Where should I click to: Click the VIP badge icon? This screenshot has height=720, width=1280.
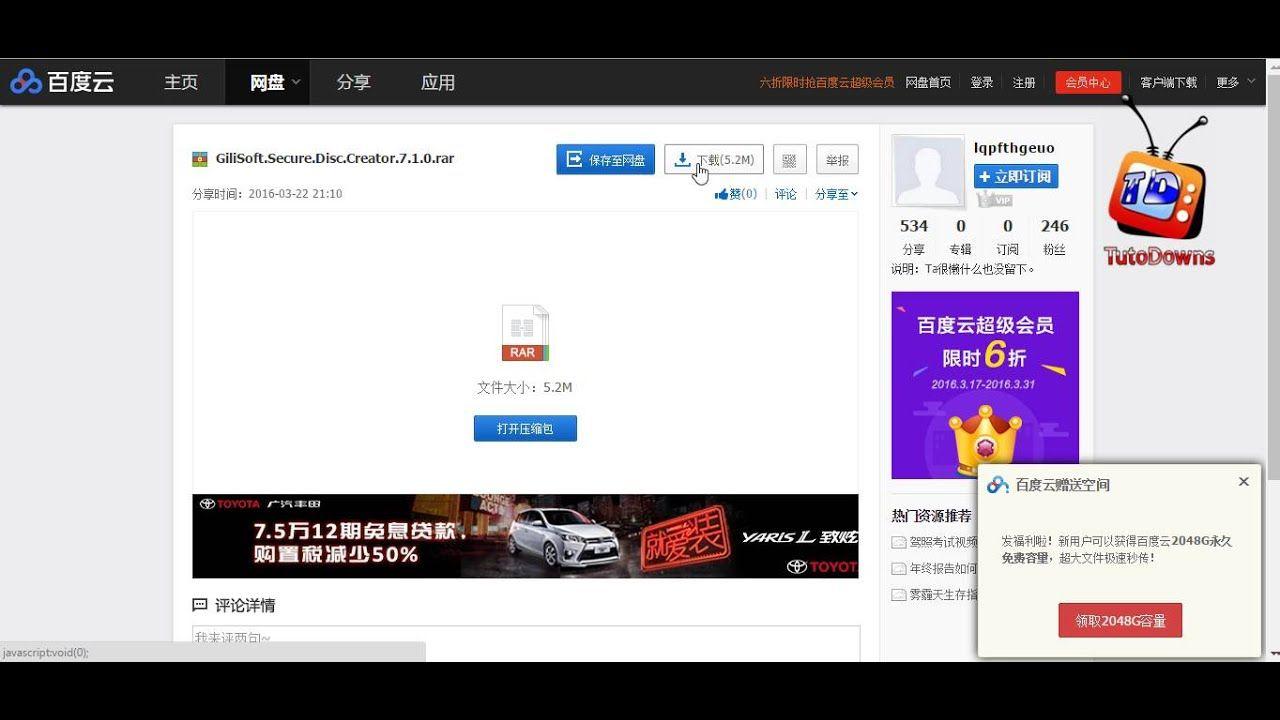(994, 200)
